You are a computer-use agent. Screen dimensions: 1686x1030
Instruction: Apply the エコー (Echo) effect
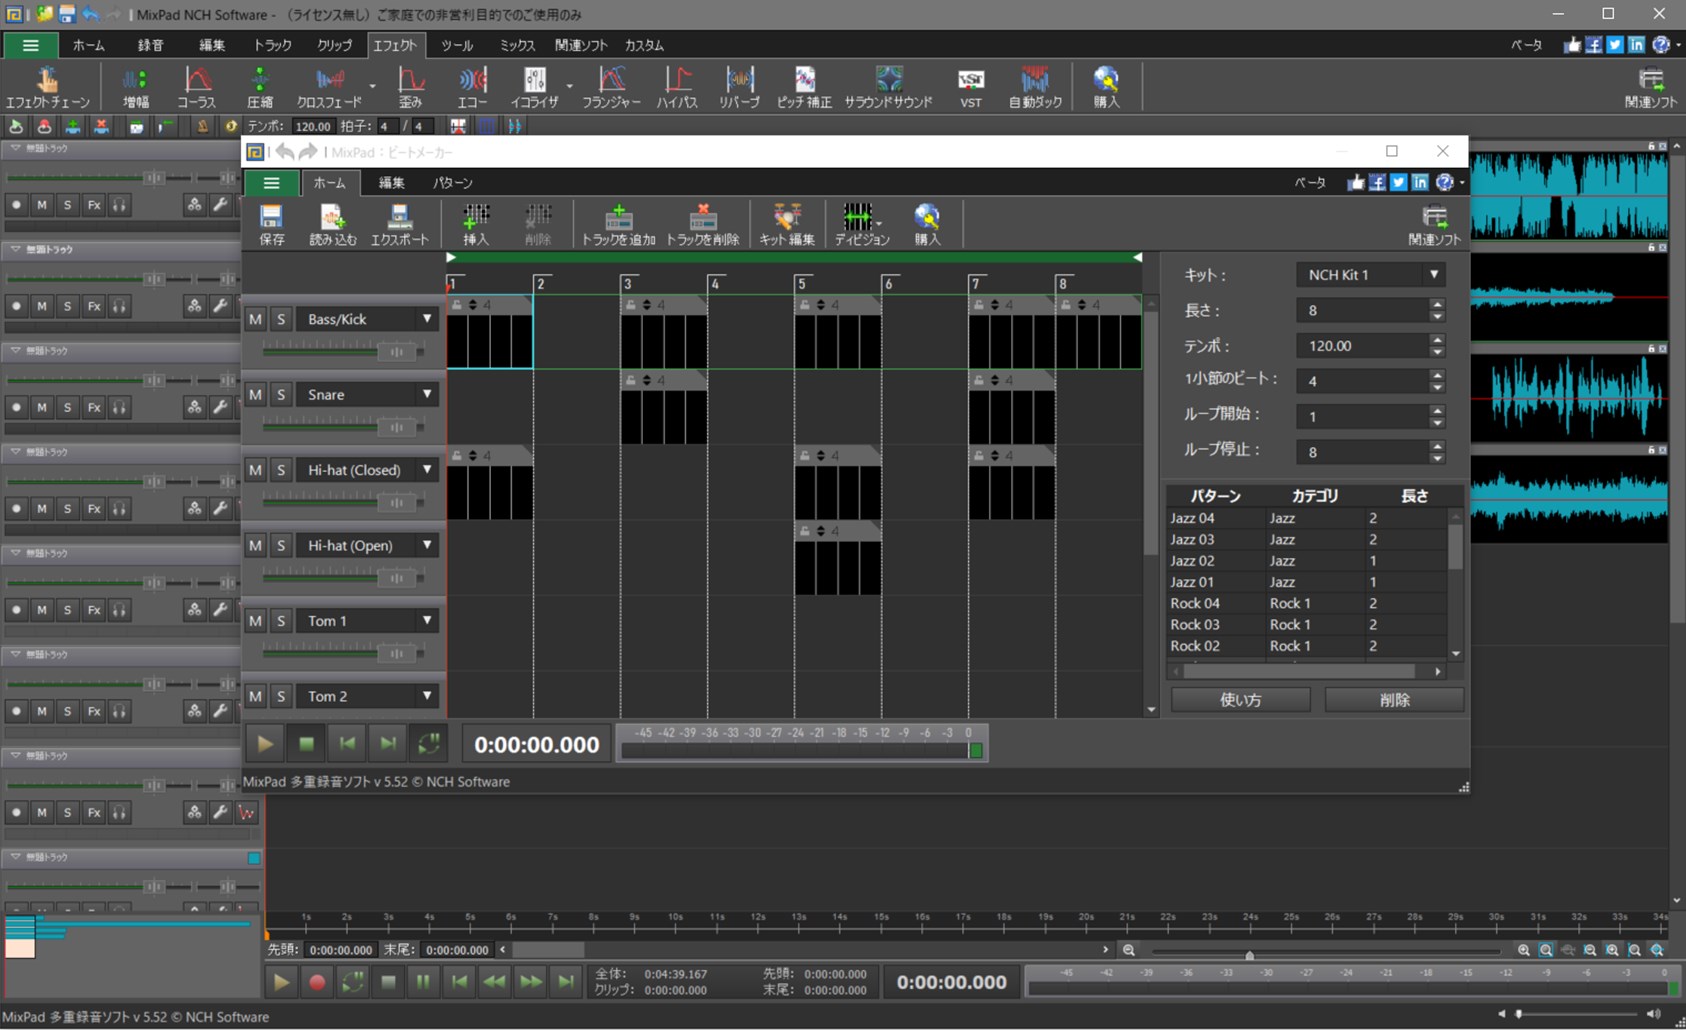coord(471,86)
